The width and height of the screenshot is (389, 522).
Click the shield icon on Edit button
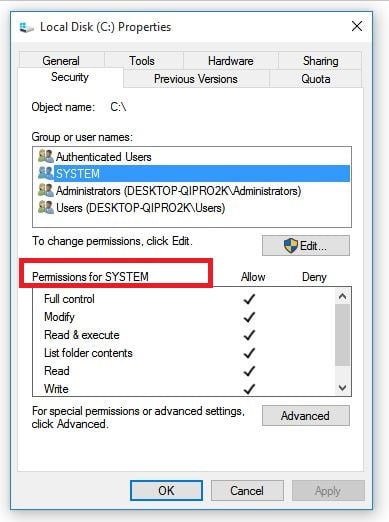click(290, 246)
